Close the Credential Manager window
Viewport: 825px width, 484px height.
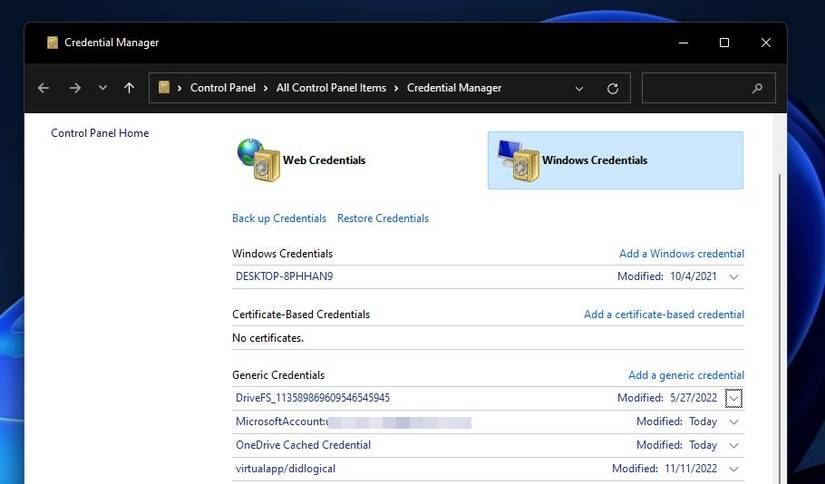(766, 43)
